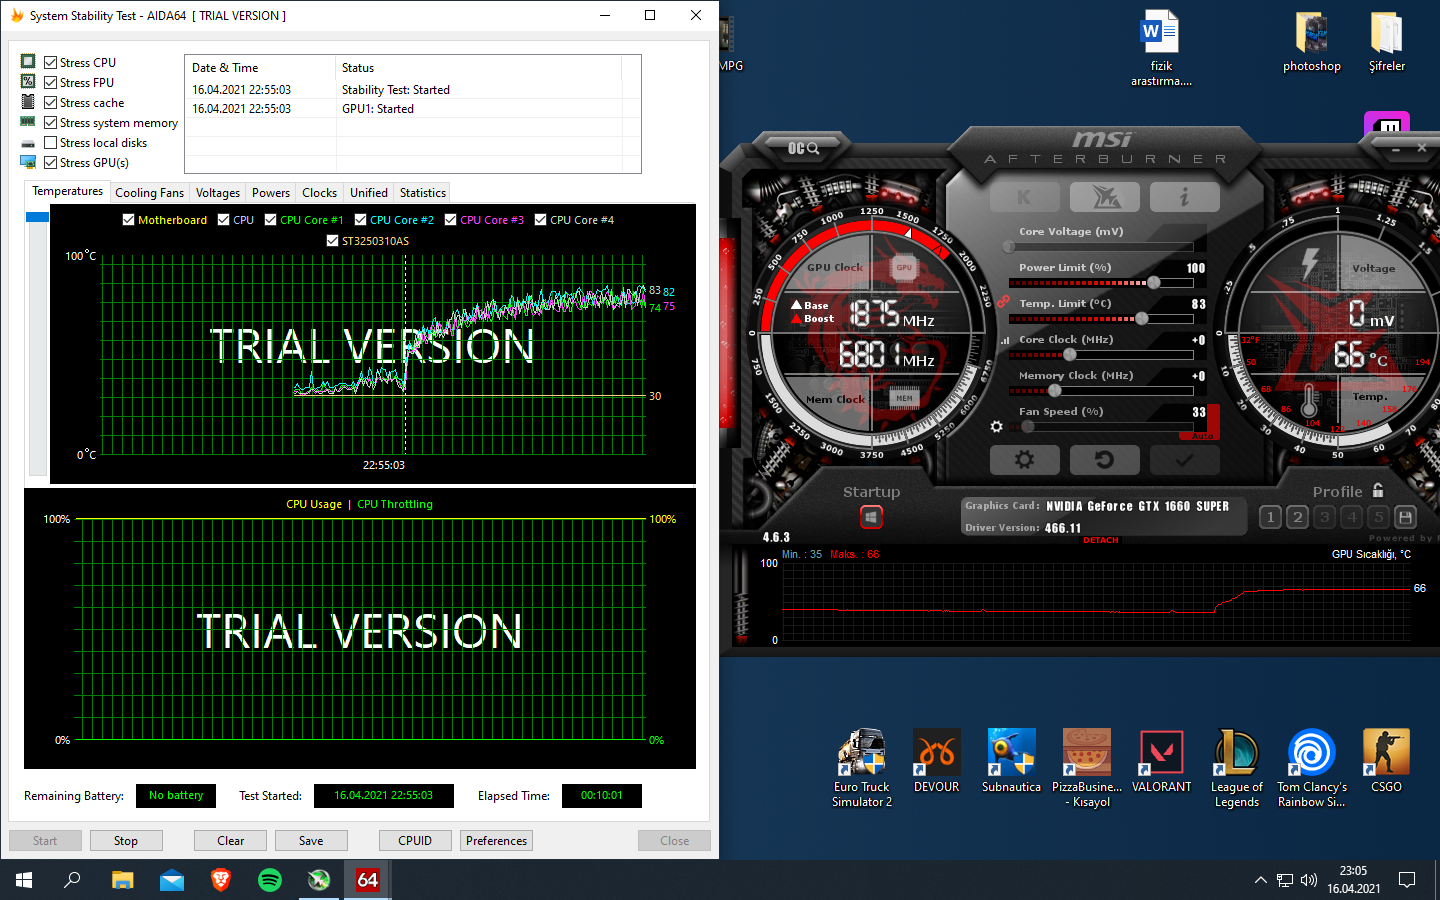Click the Power Limit slider handle
Image resolution: width=1440 pixels, height=900 pixels.
click(1154, 283)
